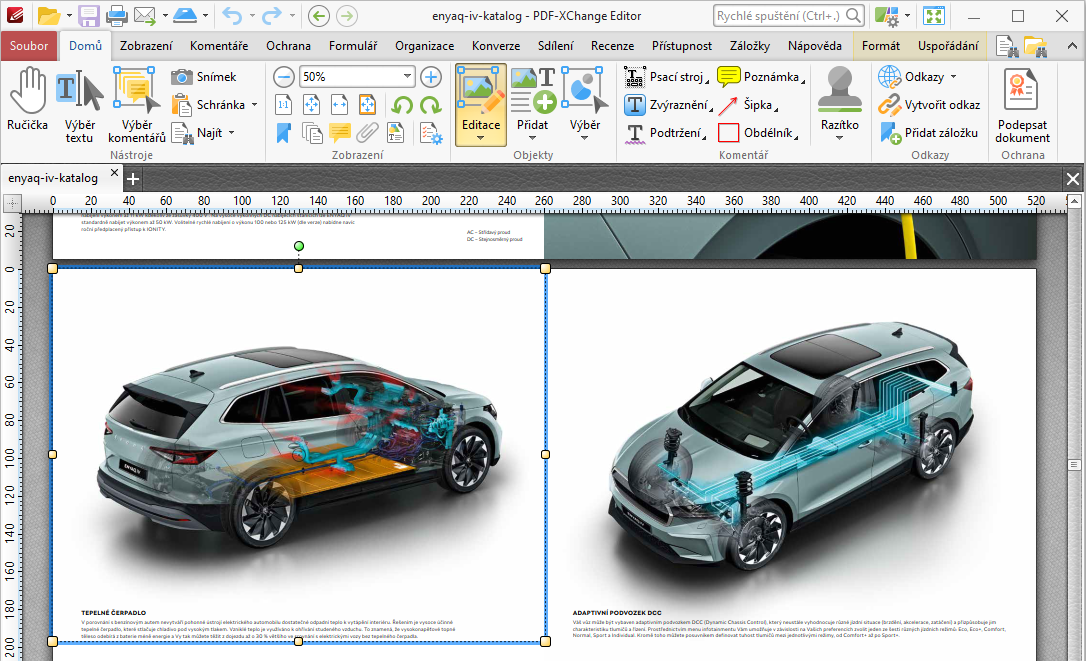
Task: Click the vertical scrollbar up arrow
Action: pyautogui.click(x=1074, y=202)
